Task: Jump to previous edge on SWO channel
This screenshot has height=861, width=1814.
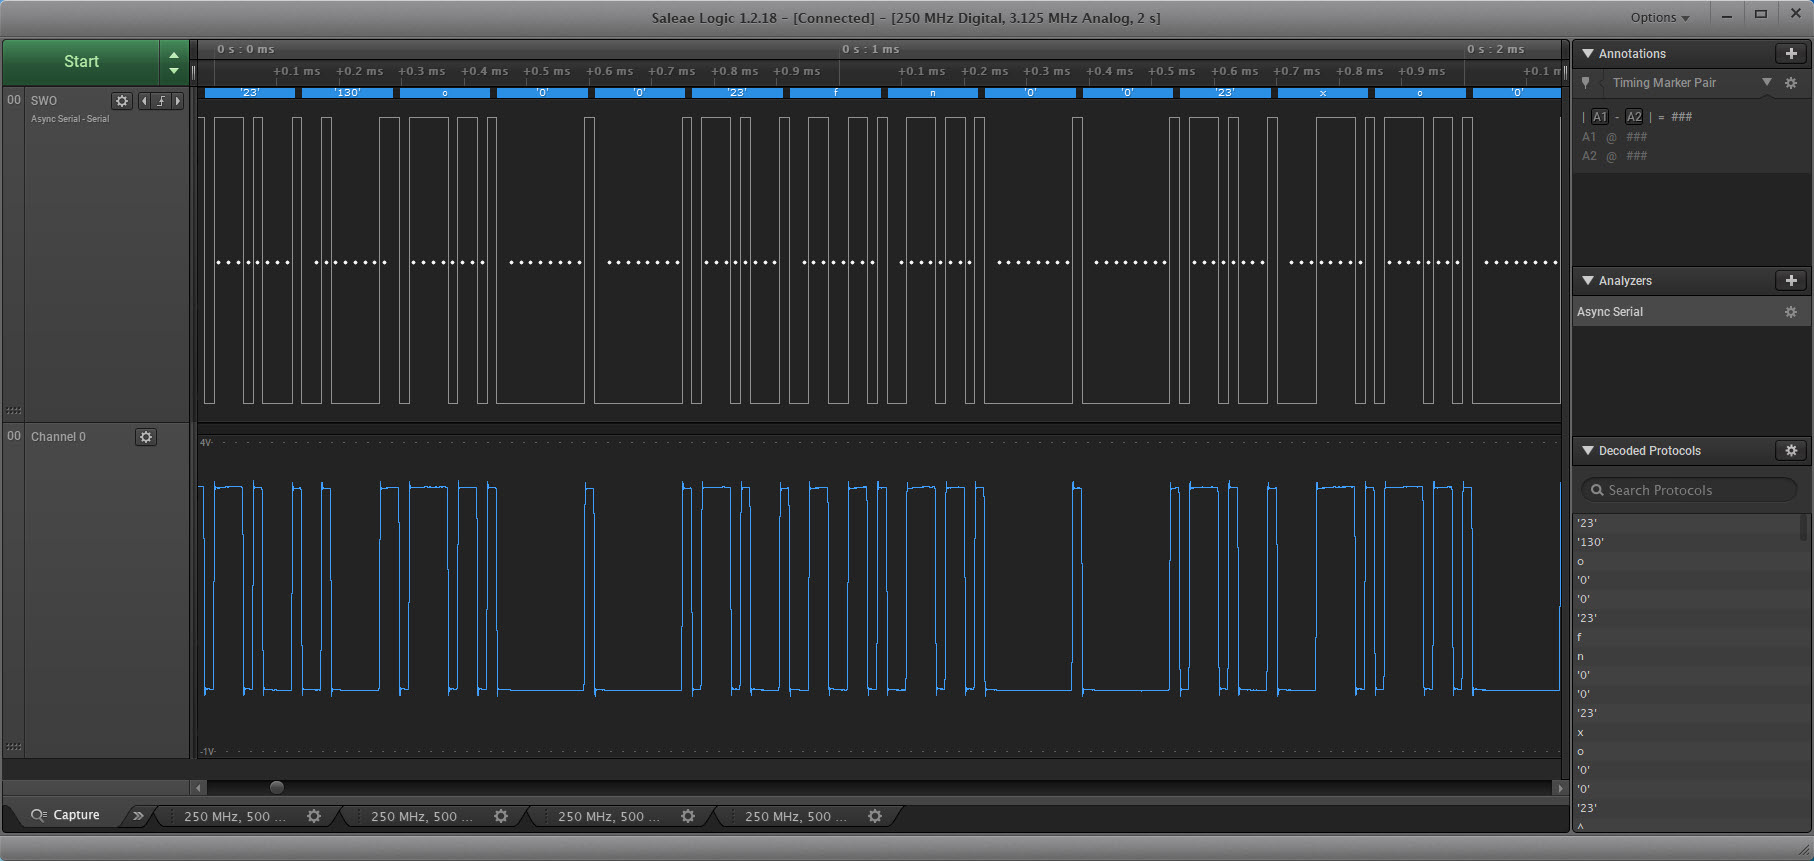Action: [x=144, y=101]
